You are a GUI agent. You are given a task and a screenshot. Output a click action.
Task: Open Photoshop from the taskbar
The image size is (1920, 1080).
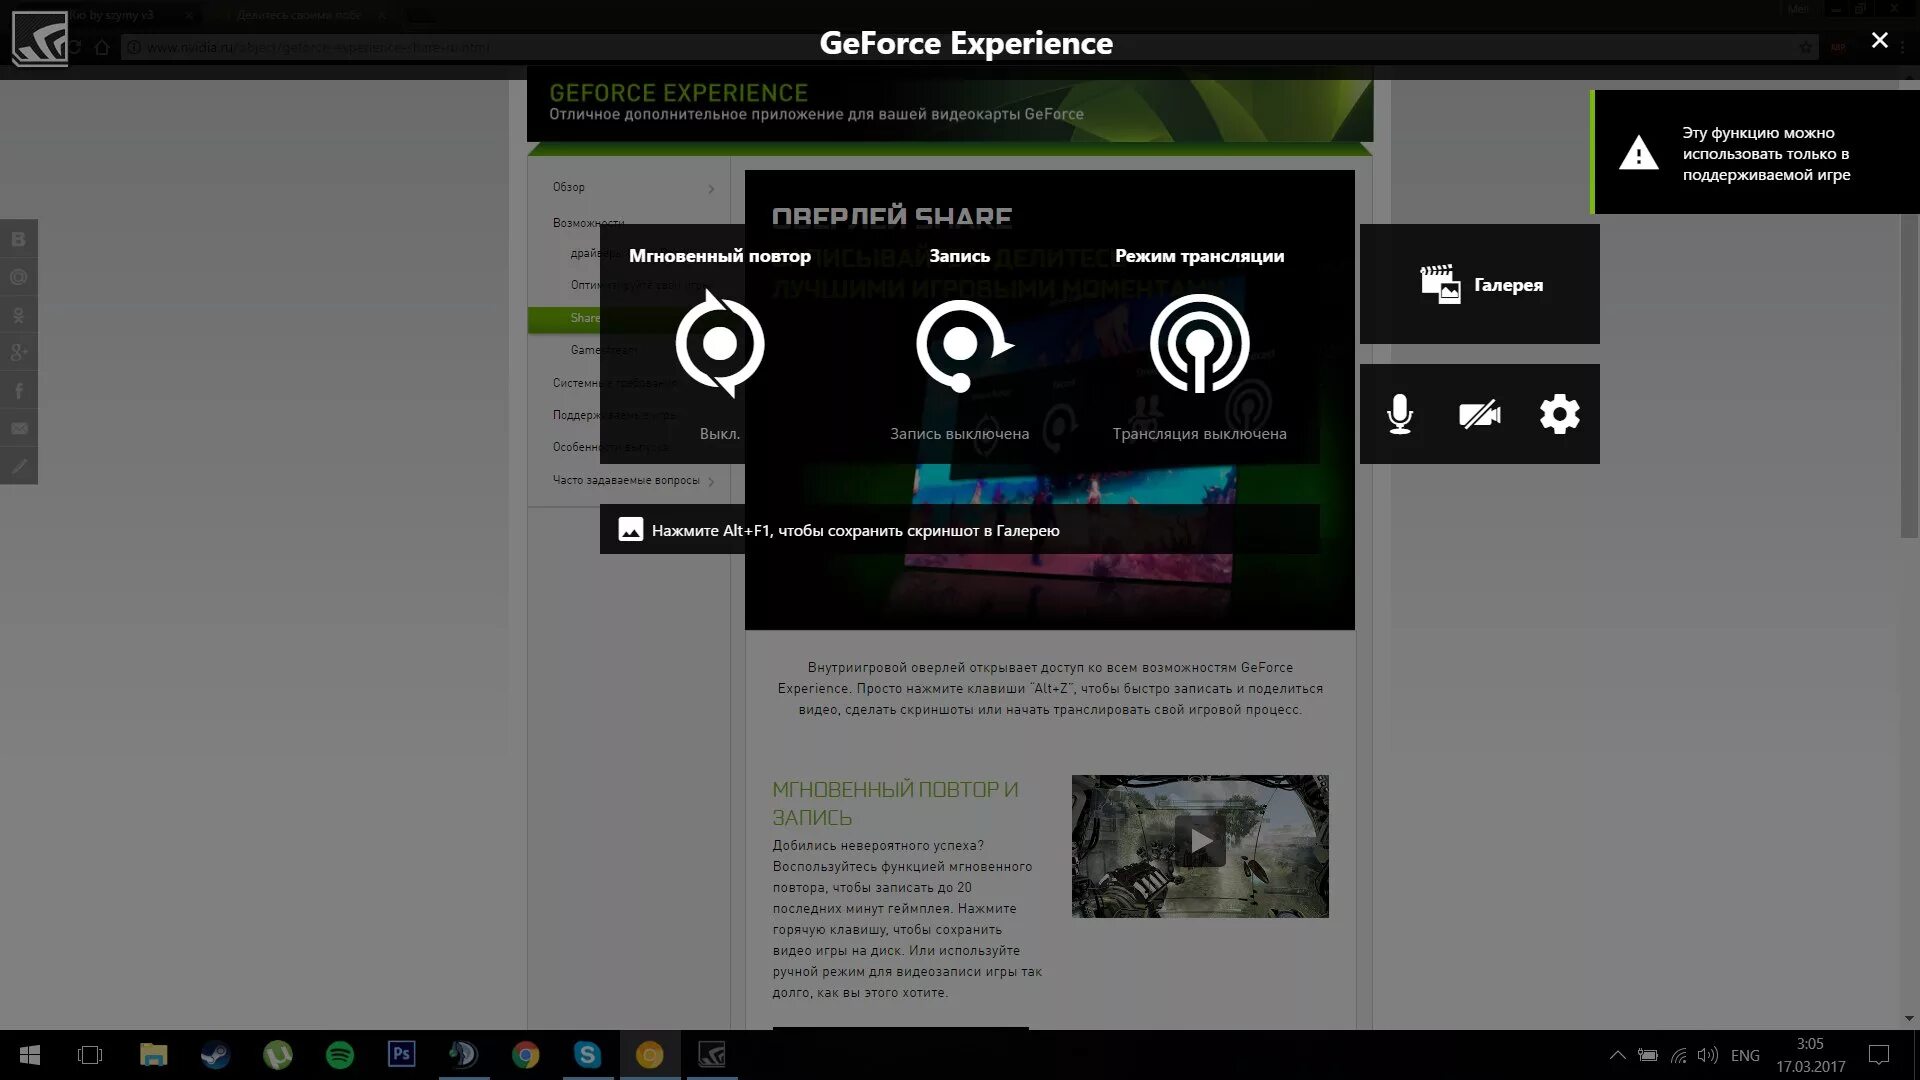tap(402, 1055)
